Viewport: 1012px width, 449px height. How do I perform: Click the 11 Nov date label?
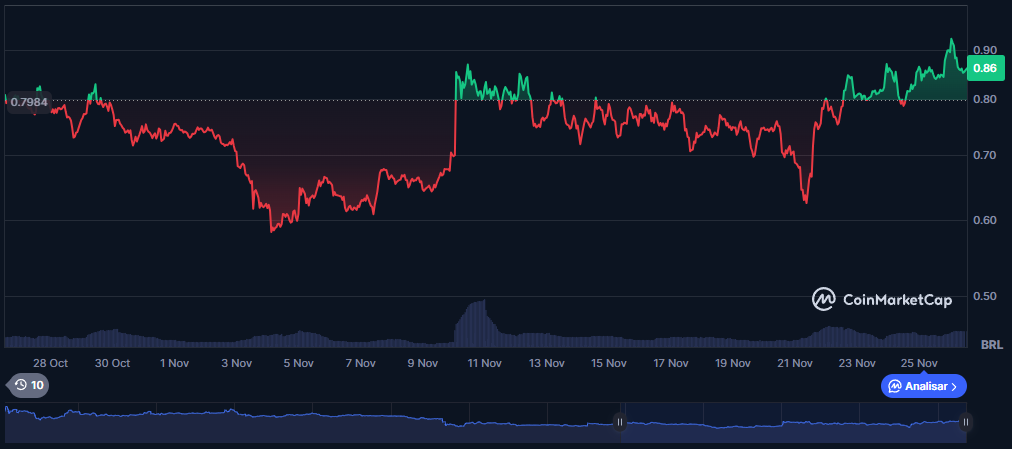tap(484, 363)
